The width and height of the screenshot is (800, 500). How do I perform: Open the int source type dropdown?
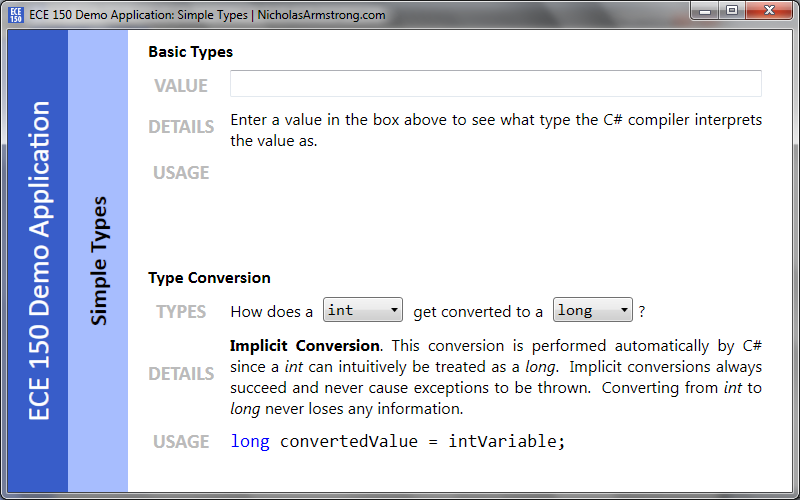(363, 310)
